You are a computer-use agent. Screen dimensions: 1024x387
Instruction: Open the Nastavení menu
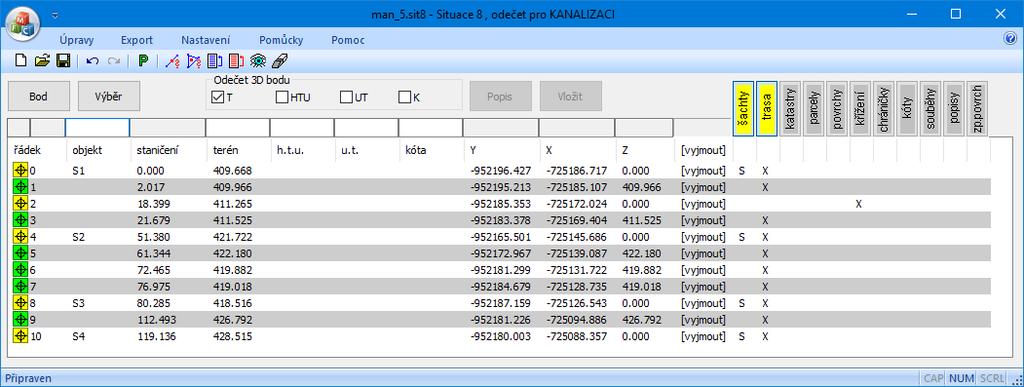pyautogui.click(x=206, y=40)
